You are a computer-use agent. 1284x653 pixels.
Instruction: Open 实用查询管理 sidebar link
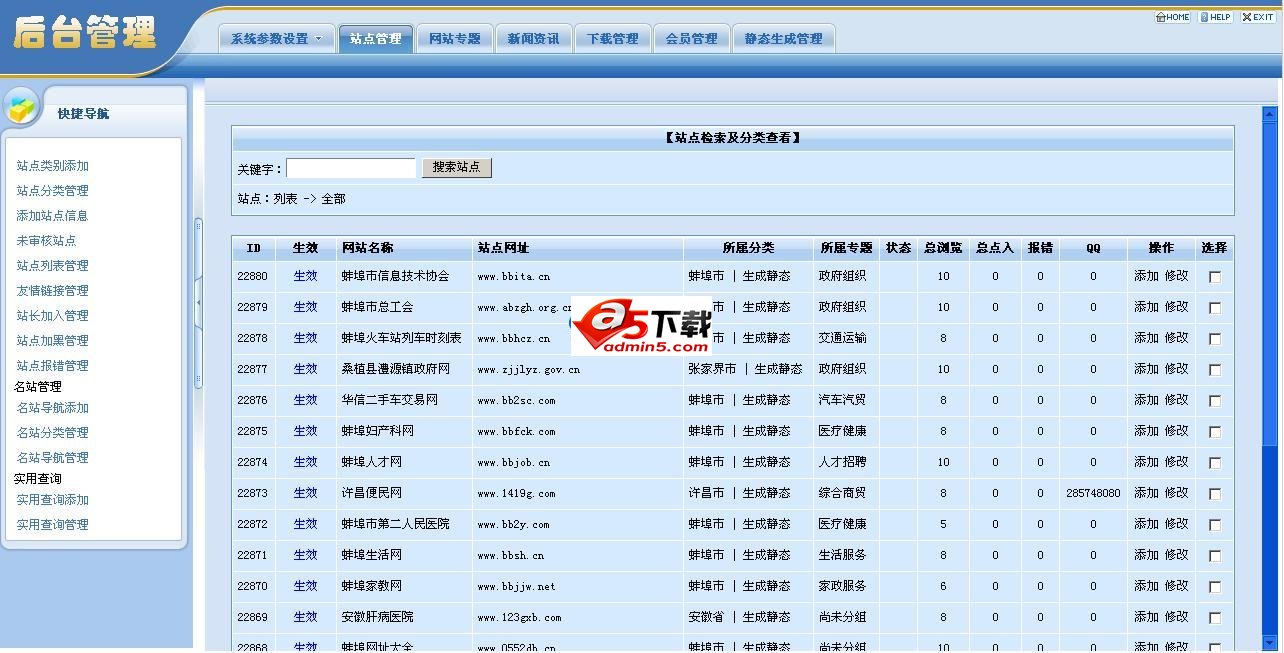point(53,525)
